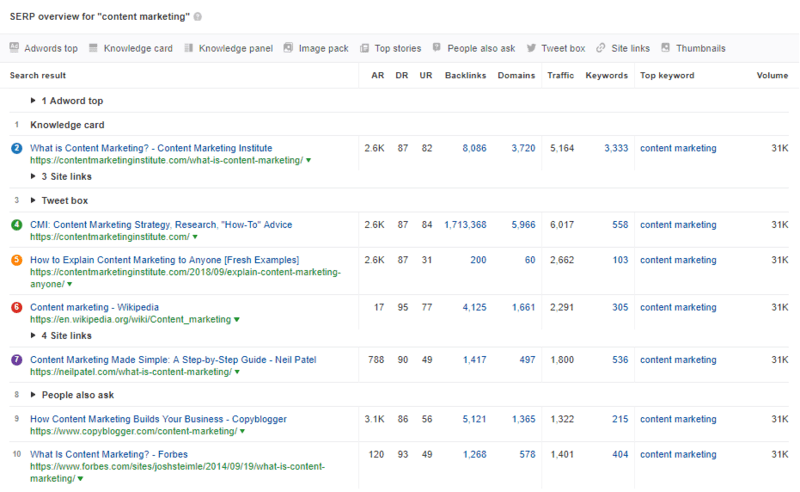Open dropdown after explain-content-marketing-anyone URL
Viewport: 800px width, 492px height.
point(69,284)
